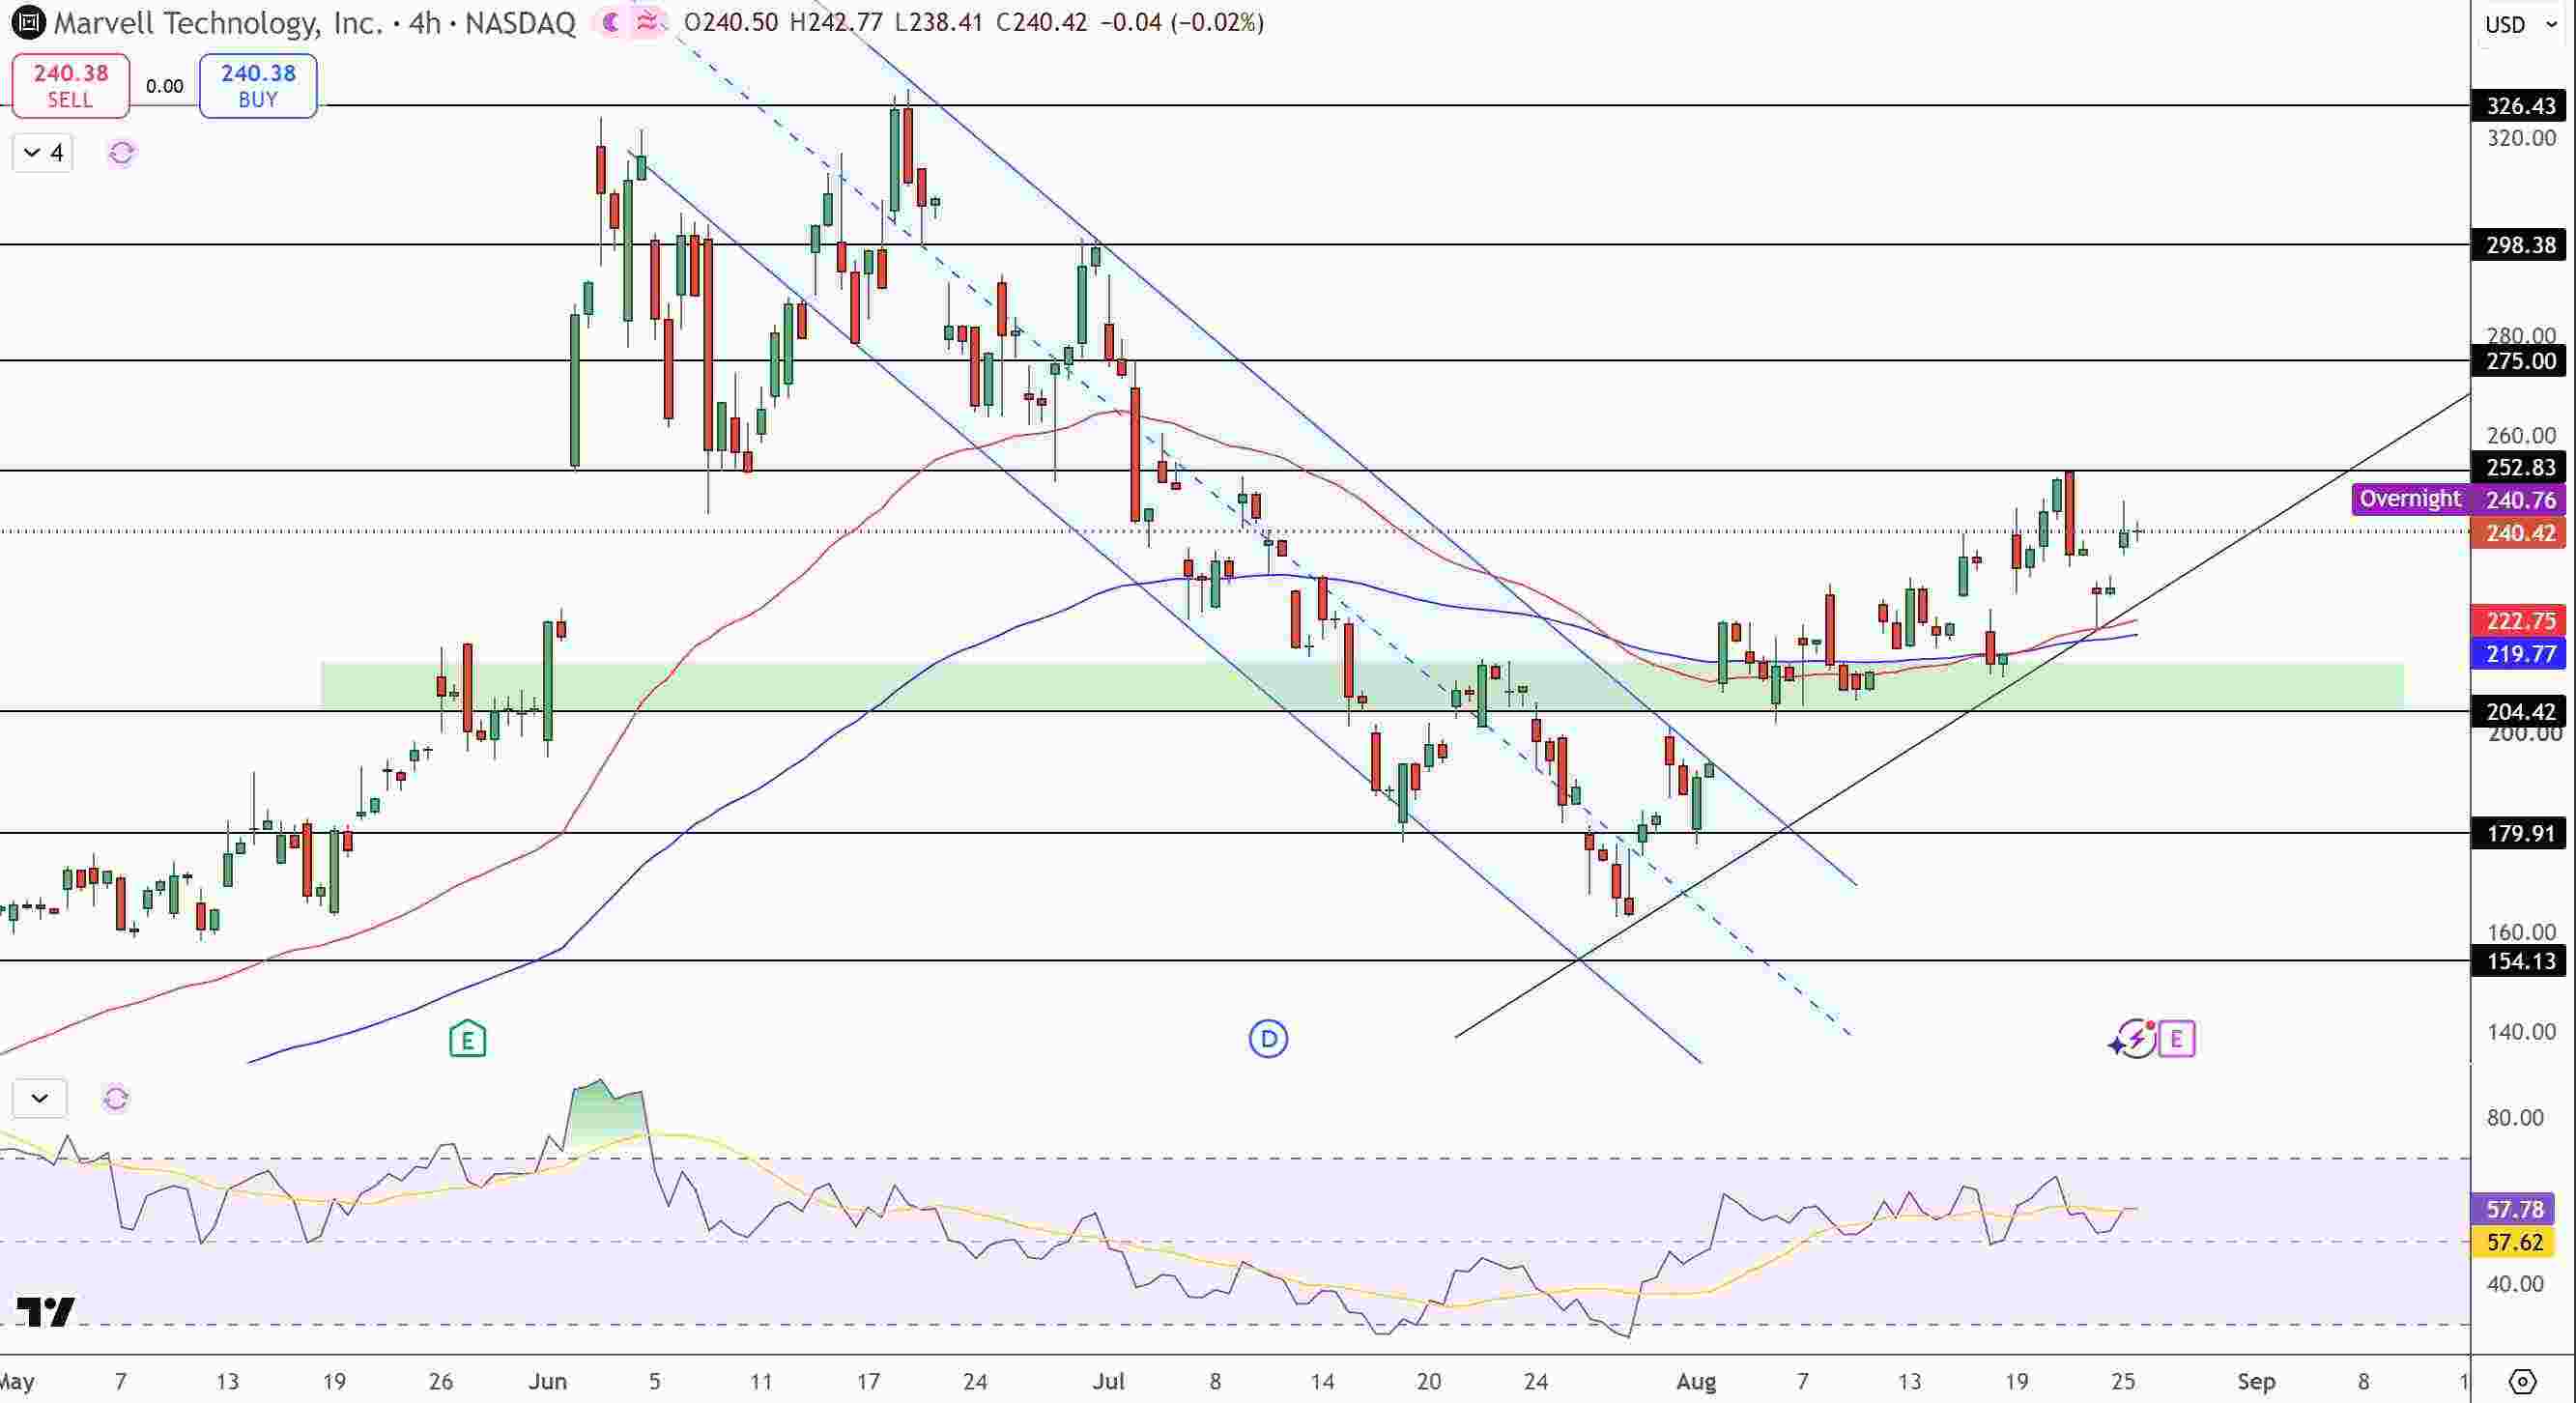Click the Marvell Technology symbol logo icon
This screenshot has height=1403, width=2576.
point(28,22)
